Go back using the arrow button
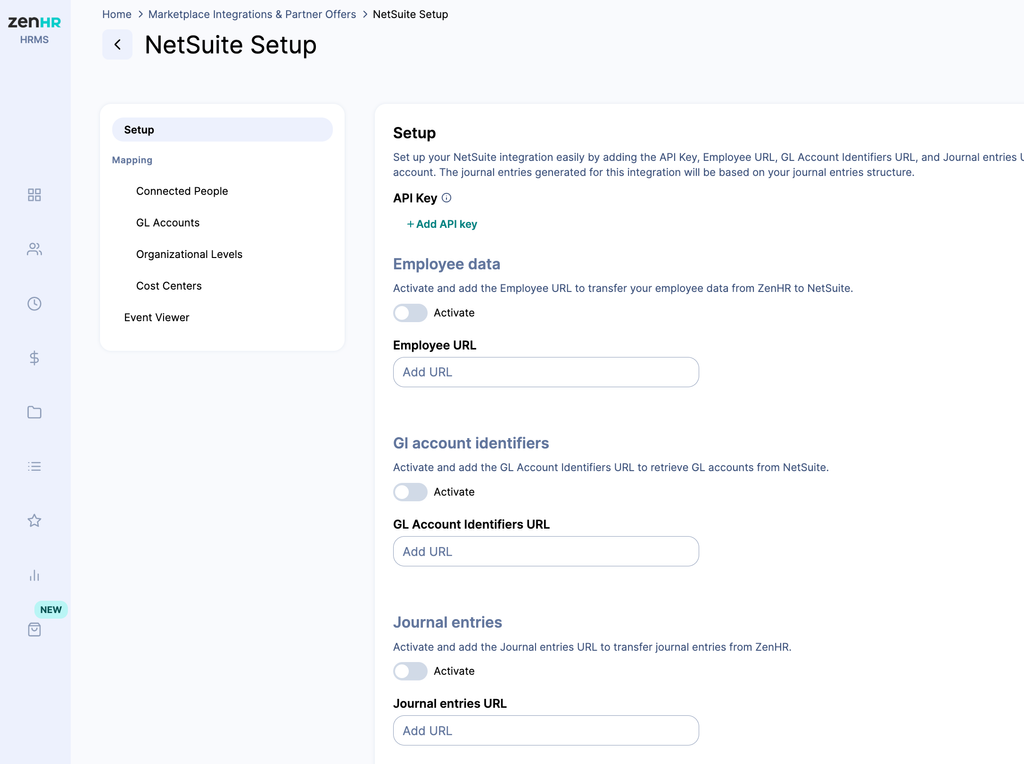Viewport: 1024px width, 764px height. point(118,44)
